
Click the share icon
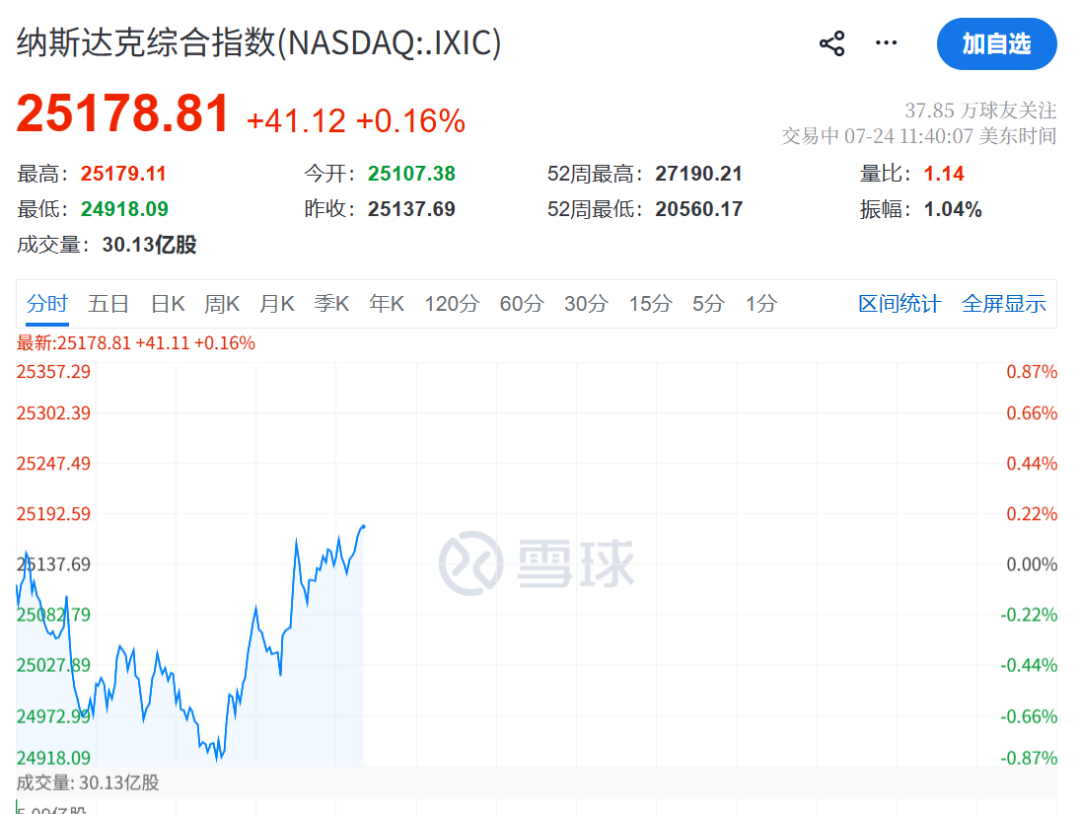(x=831, y=43)
